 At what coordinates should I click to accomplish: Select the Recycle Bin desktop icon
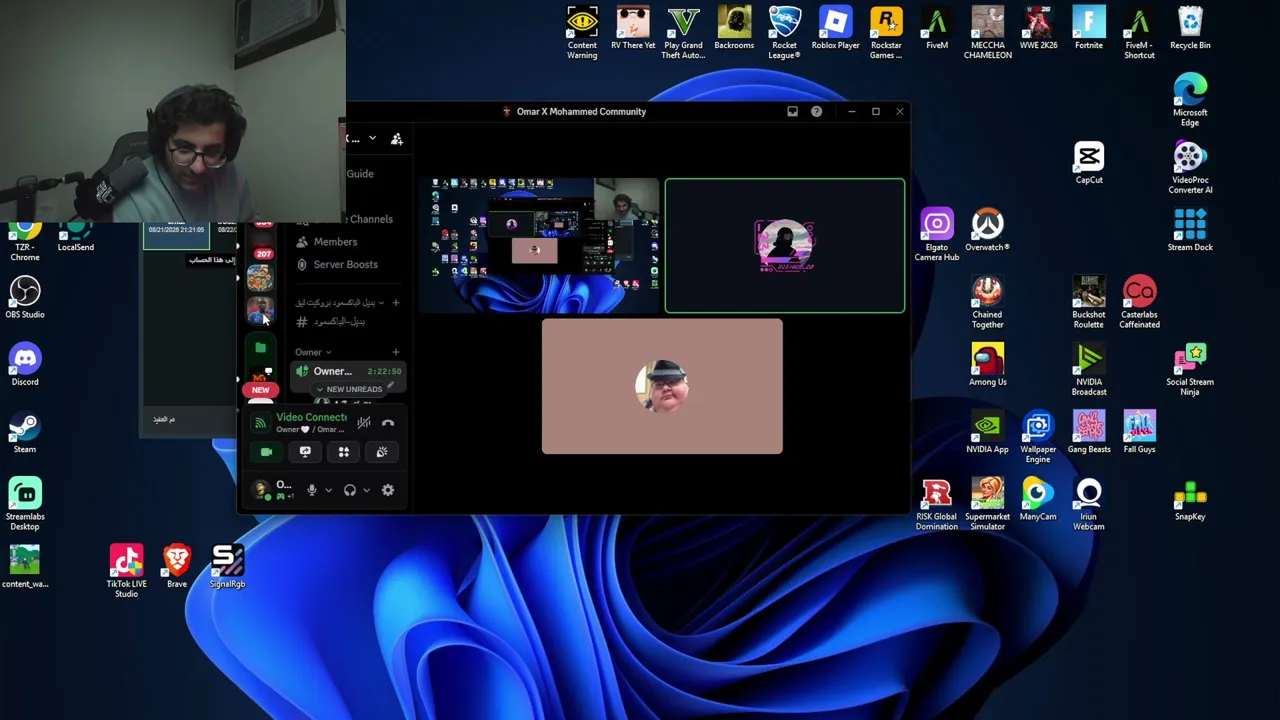(1190, 28)
